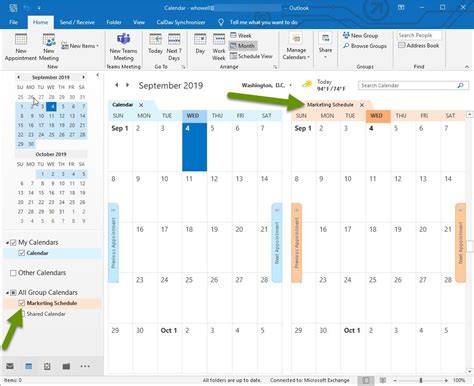Open more navigation options ellipsis
The image size is (474, 386).
(x=85, y=366)
